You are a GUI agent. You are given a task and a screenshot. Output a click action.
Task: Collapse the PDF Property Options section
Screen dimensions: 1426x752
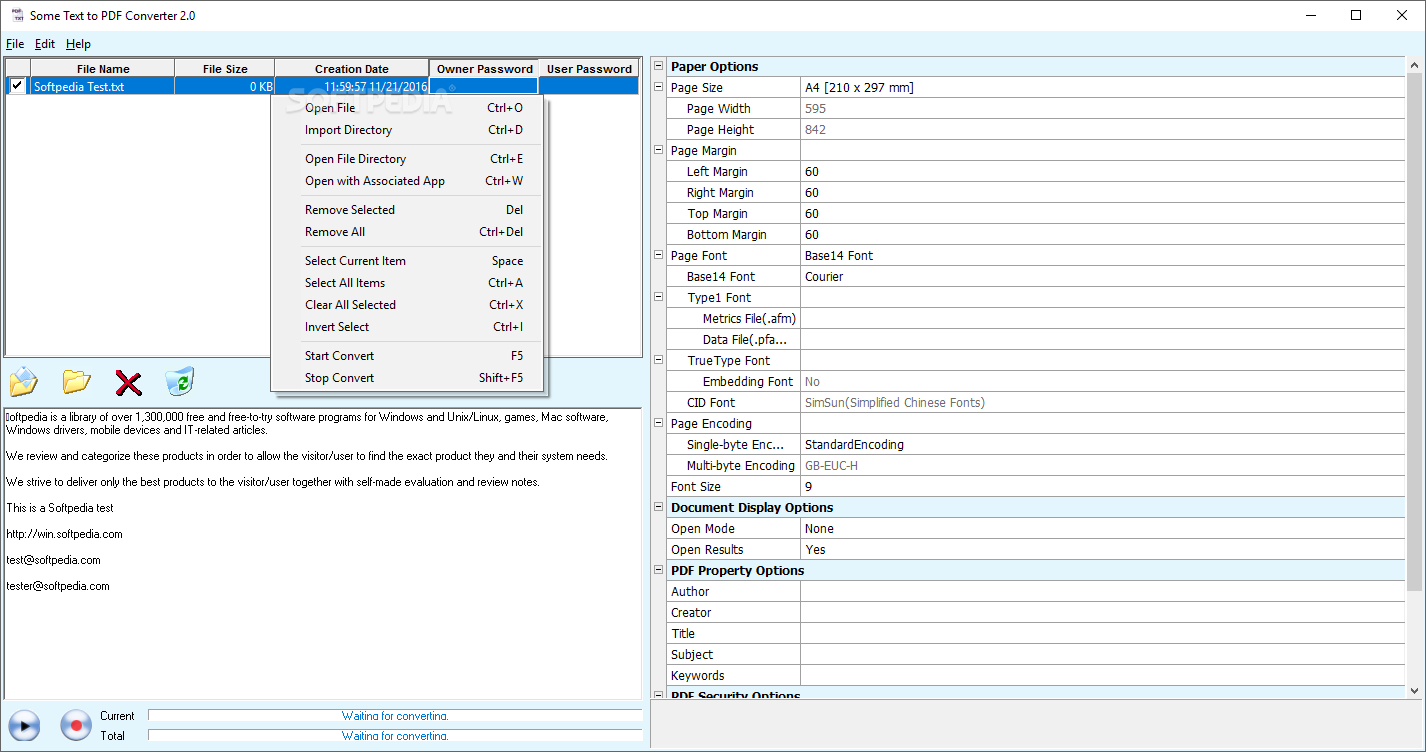tap(658, 570)
